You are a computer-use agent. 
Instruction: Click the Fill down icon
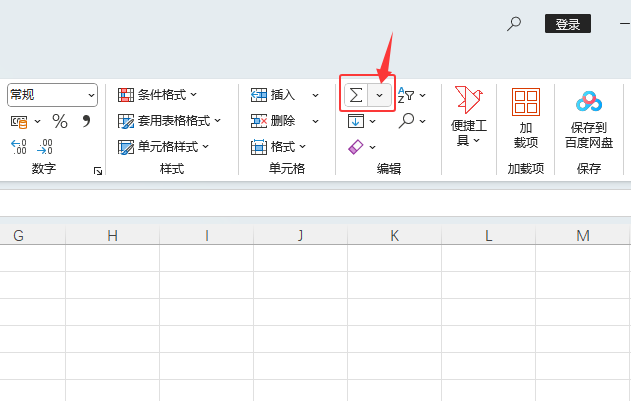(356, 121)
